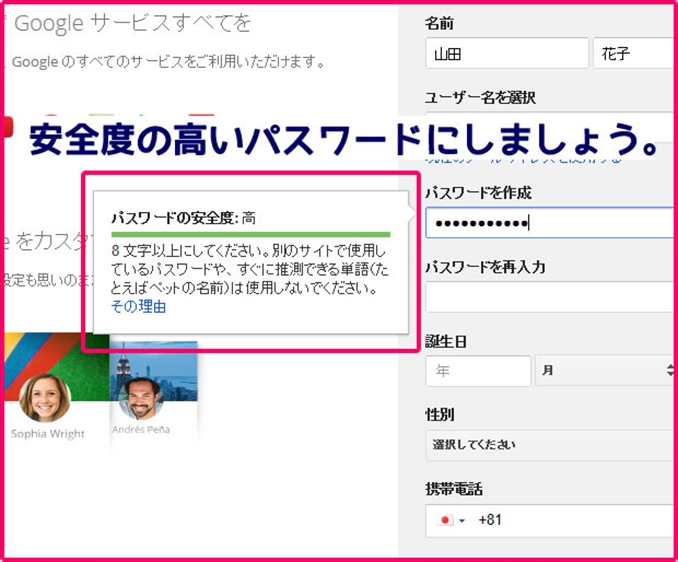This screenshot has height=562, width=678.
Task: Expand the phone country code arrow
Action: pyautogui.click(x=462, y=521)
